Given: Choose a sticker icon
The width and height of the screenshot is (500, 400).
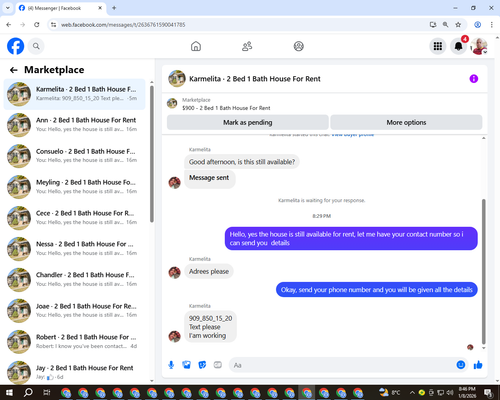Looking at the screenshot, I should point(202,365).
